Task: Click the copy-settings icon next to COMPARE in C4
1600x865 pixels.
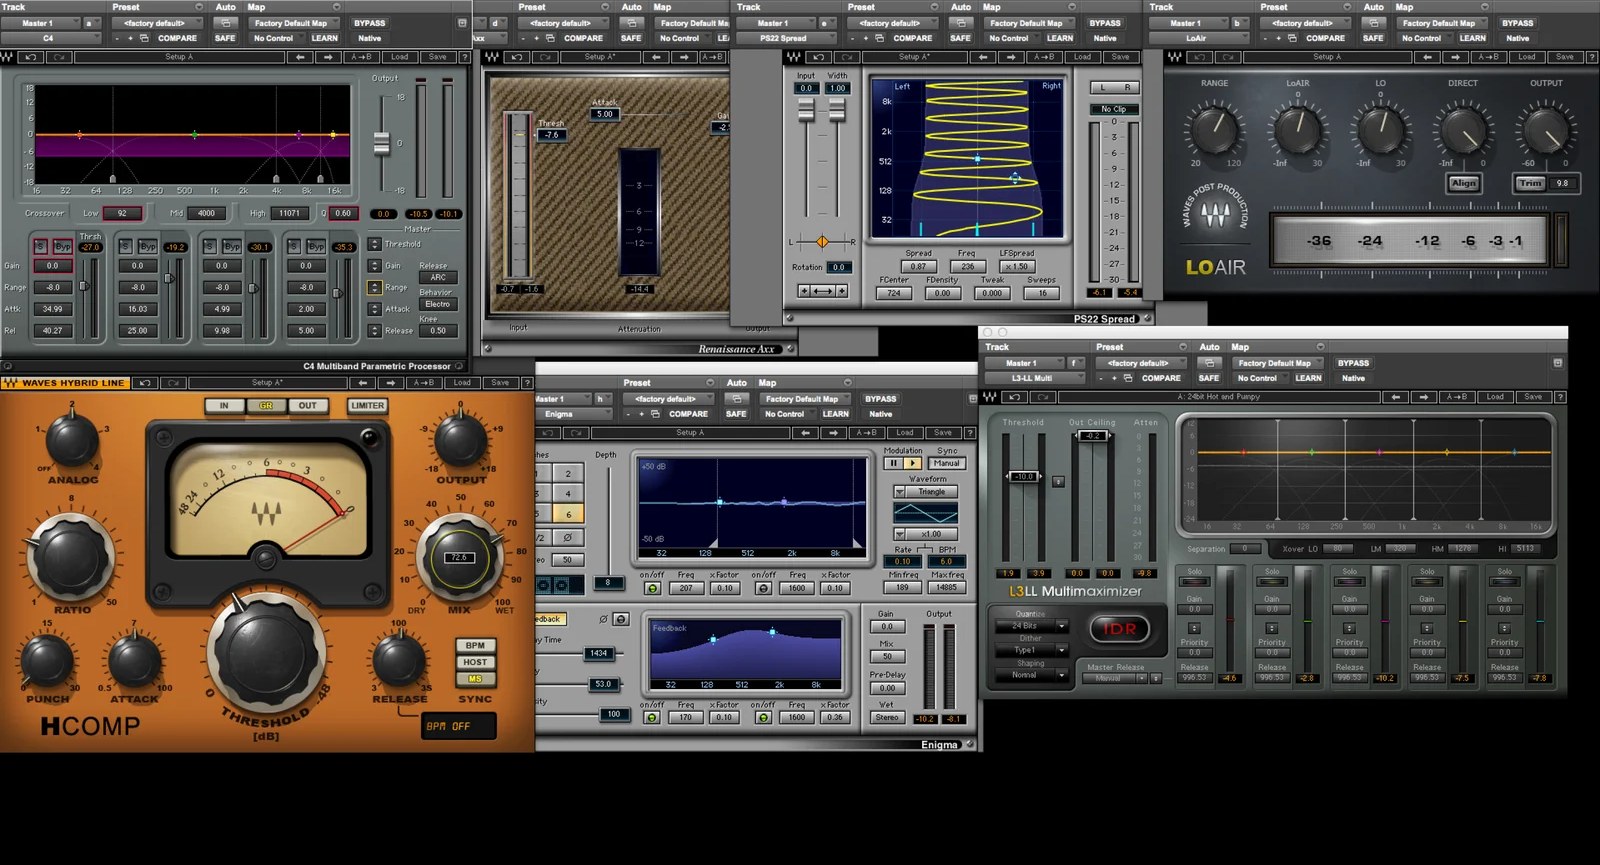Action: (144, 38)
